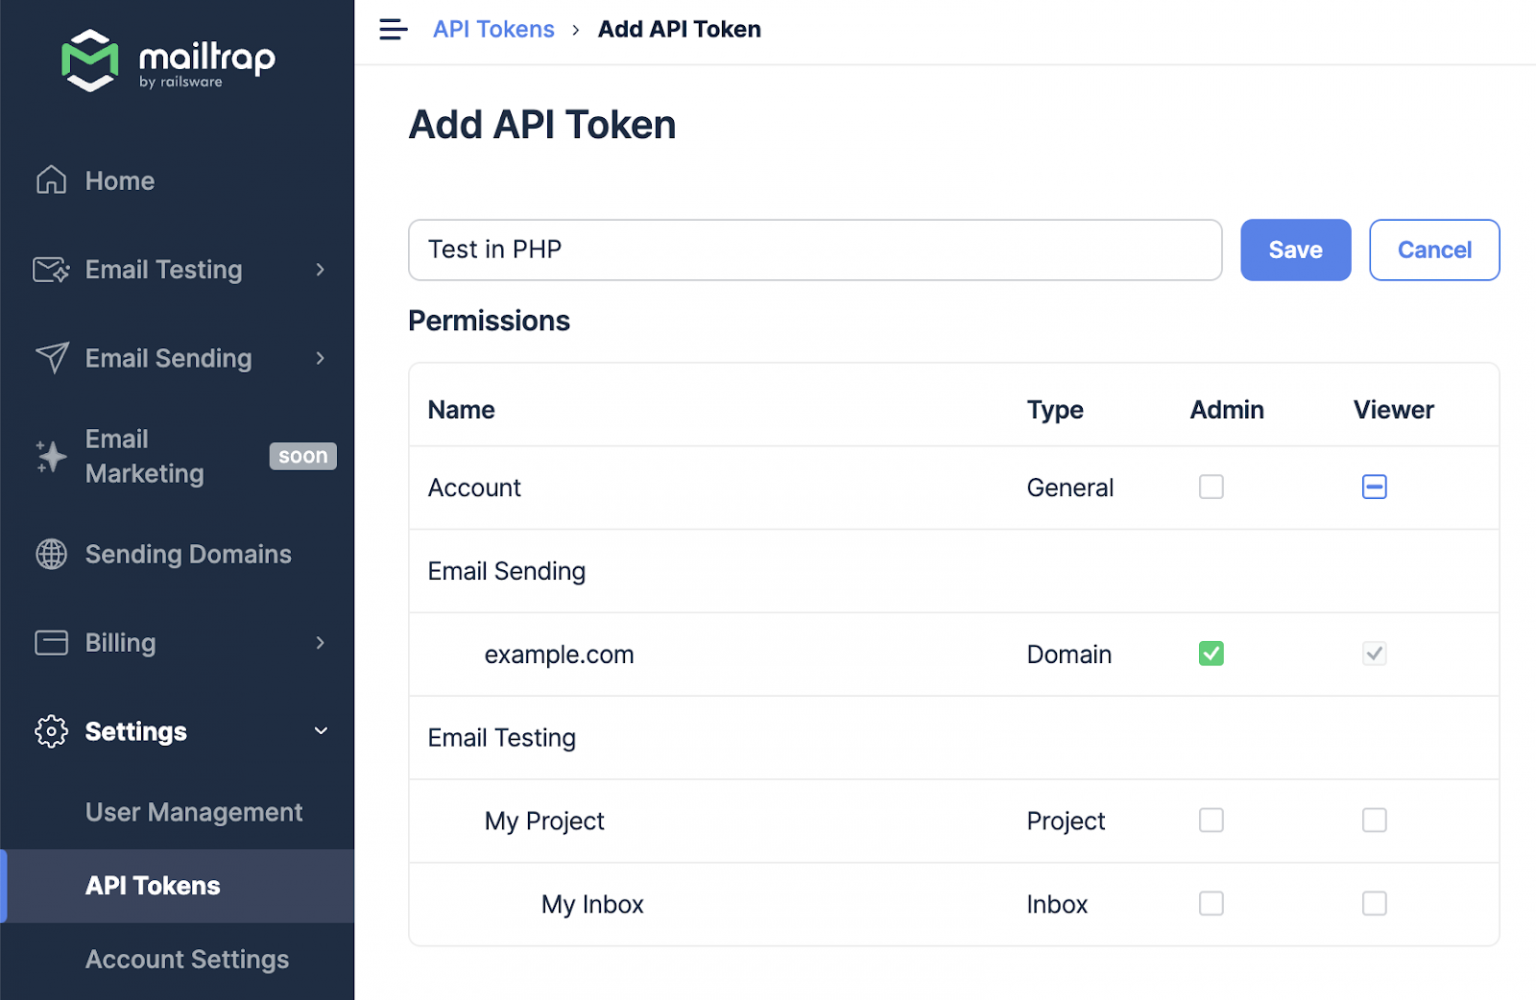Click the token name input field
The width and height of the screenshot is (1536, 1000).
[x=814, y=250]
